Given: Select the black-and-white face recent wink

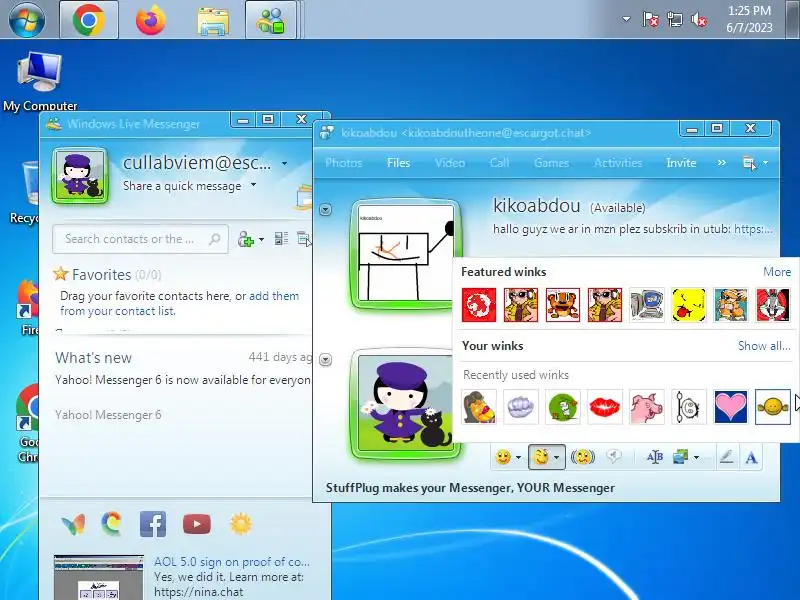Looking at the screenshot, I should [689, 407].
